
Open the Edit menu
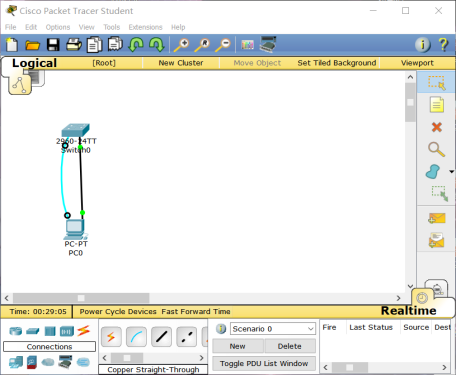31,27
